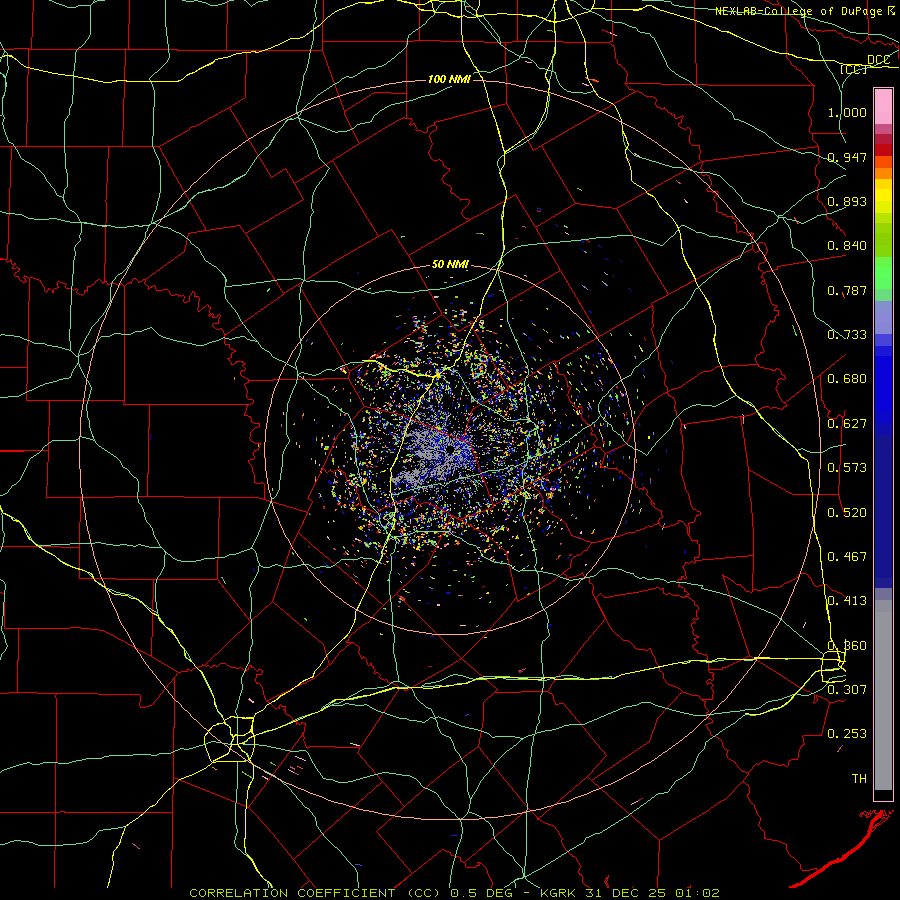Click the [CC] product label near the scale

coord(854,69)
